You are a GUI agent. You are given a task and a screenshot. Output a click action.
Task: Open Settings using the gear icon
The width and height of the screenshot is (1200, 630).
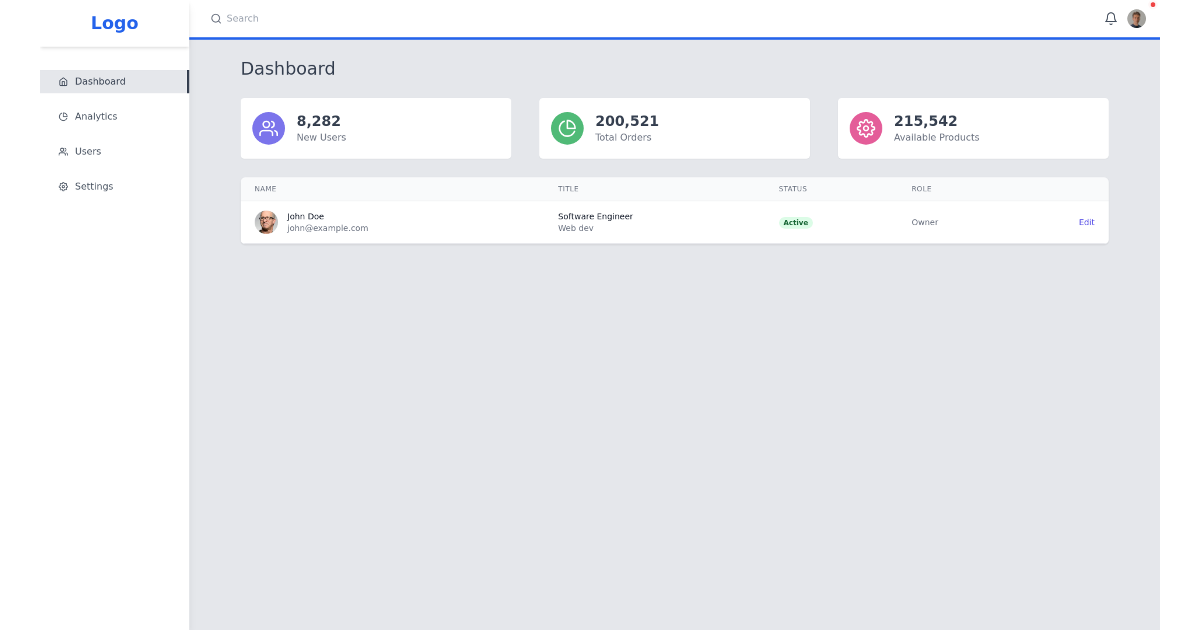tap(62, 186)
